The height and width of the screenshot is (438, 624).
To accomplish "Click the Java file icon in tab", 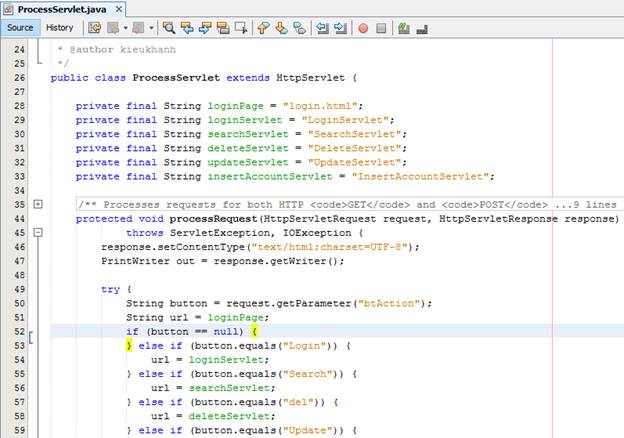I will point(8,9).
